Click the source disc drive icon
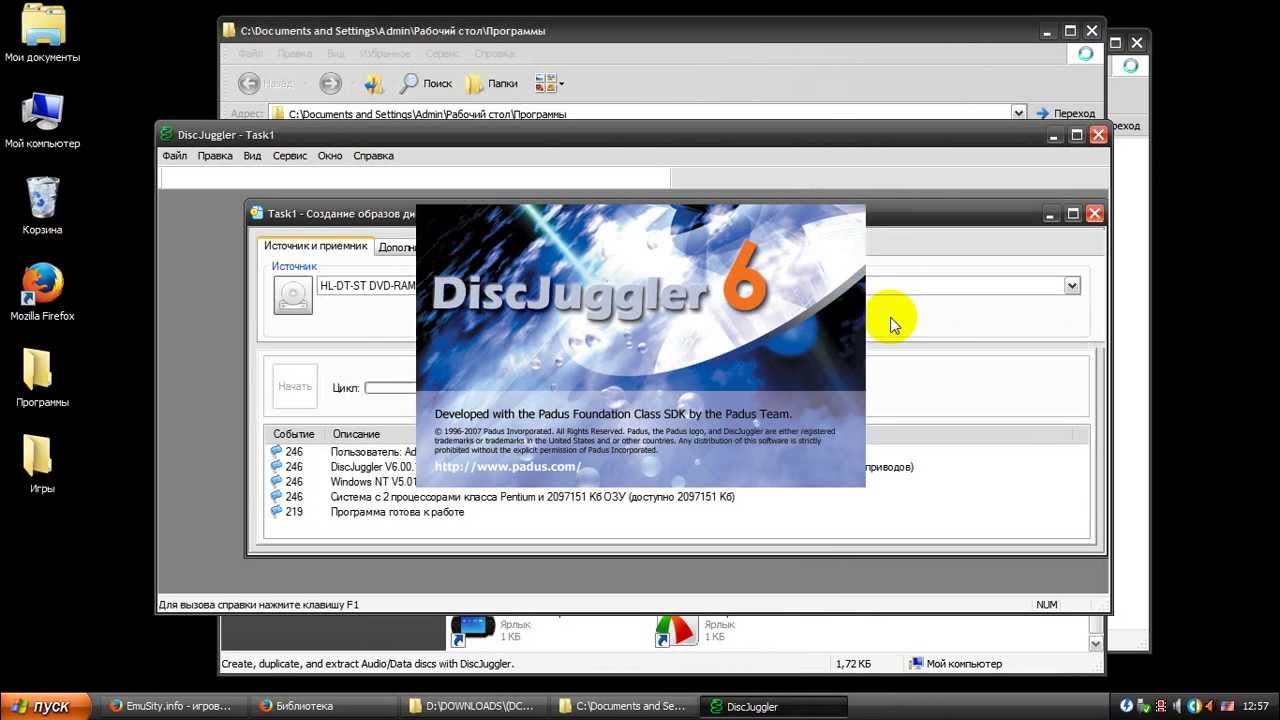The image size is (1280, 720). point(293,295)
